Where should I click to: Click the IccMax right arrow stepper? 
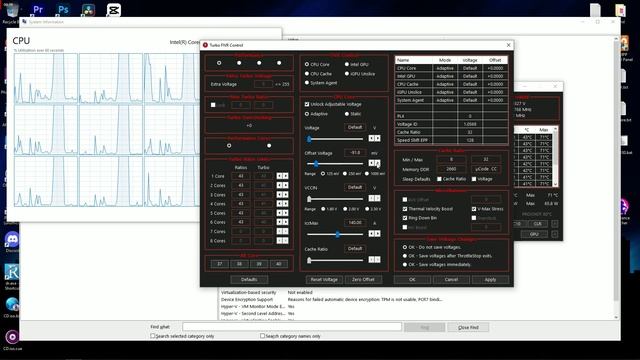tap(378, 233)
